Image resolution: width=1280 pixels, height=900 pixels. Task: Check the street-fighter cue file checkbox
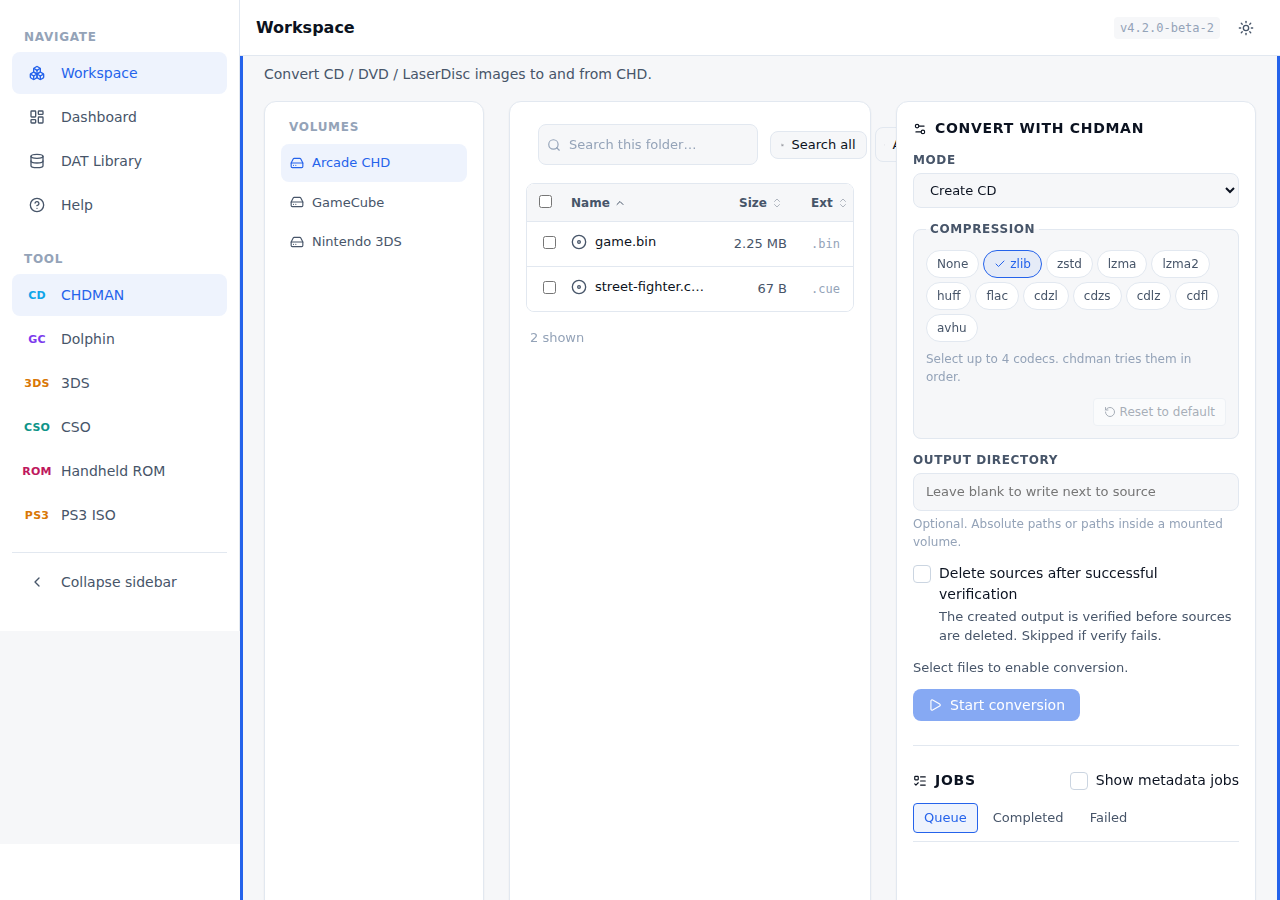click(549, 287)
